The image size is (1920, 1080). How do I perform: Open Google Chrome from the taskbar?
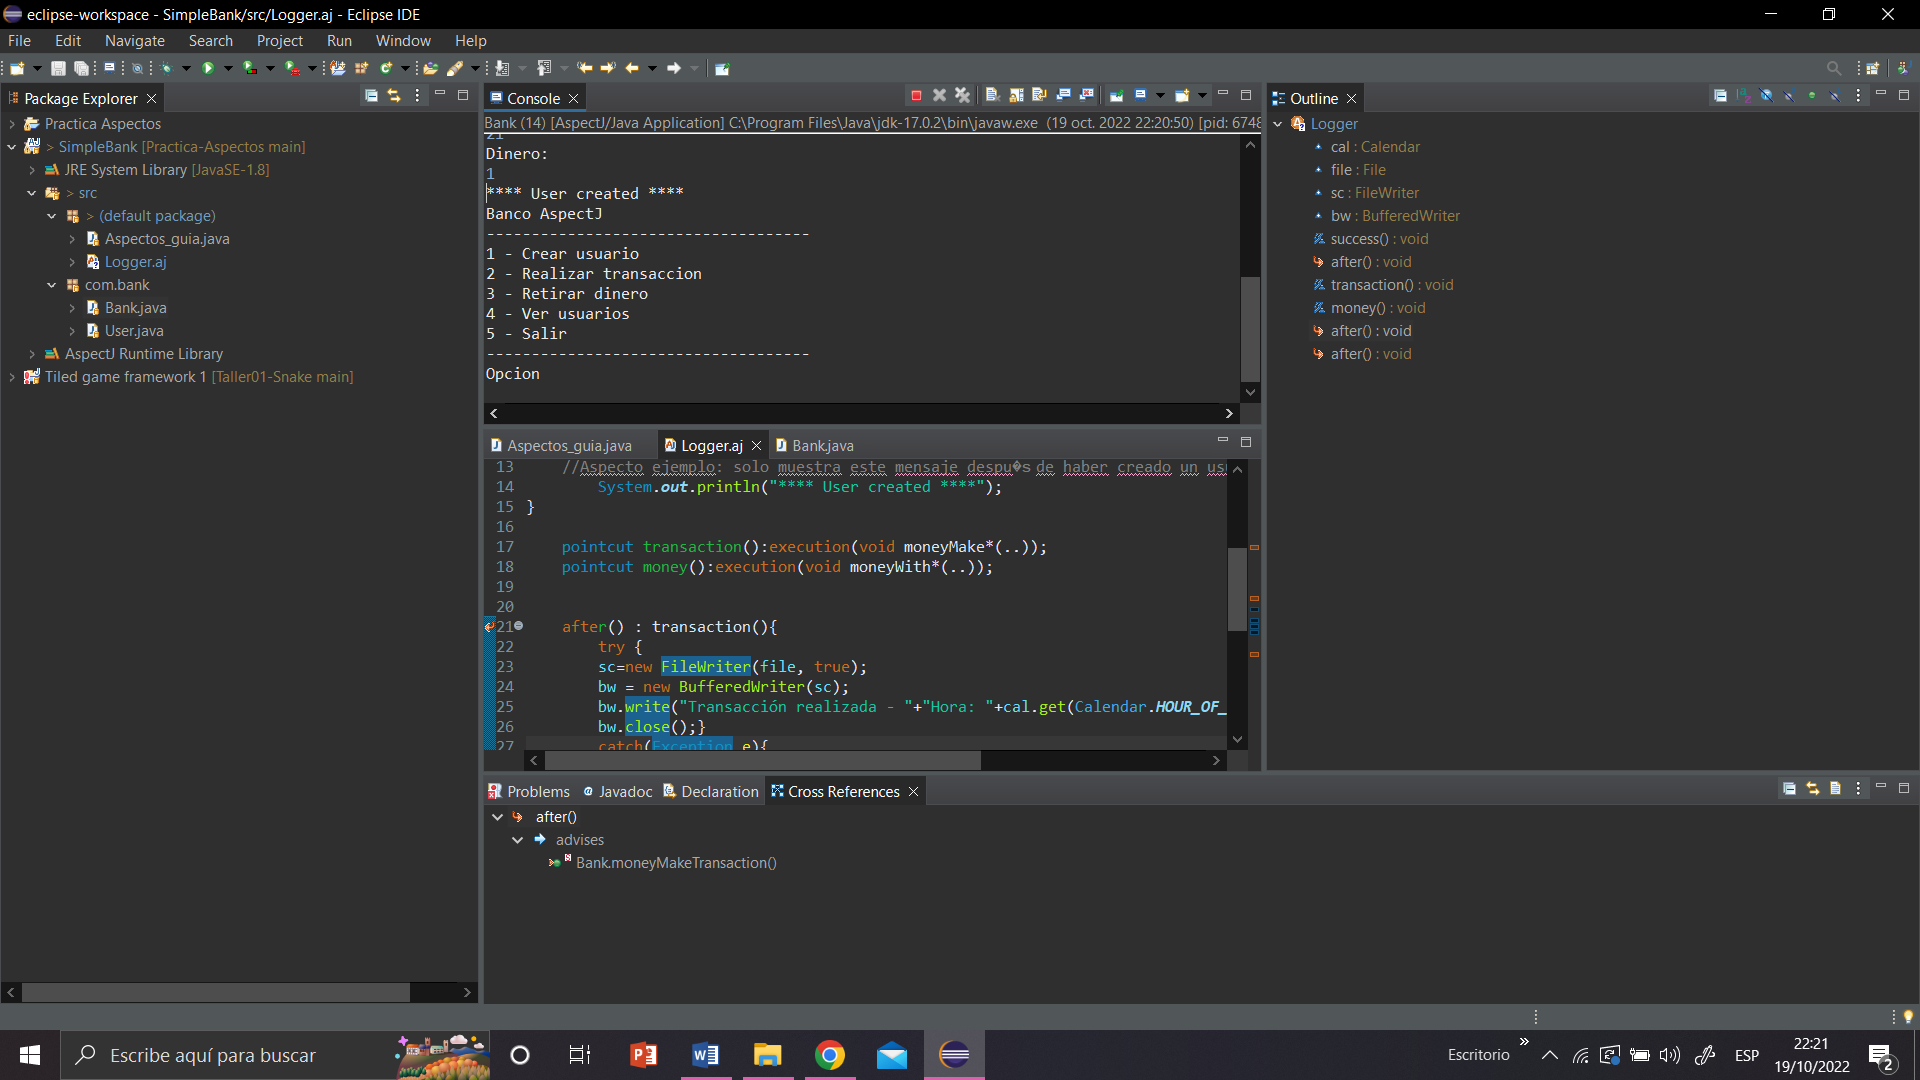pyautogui.click(x=830, y=1054)
